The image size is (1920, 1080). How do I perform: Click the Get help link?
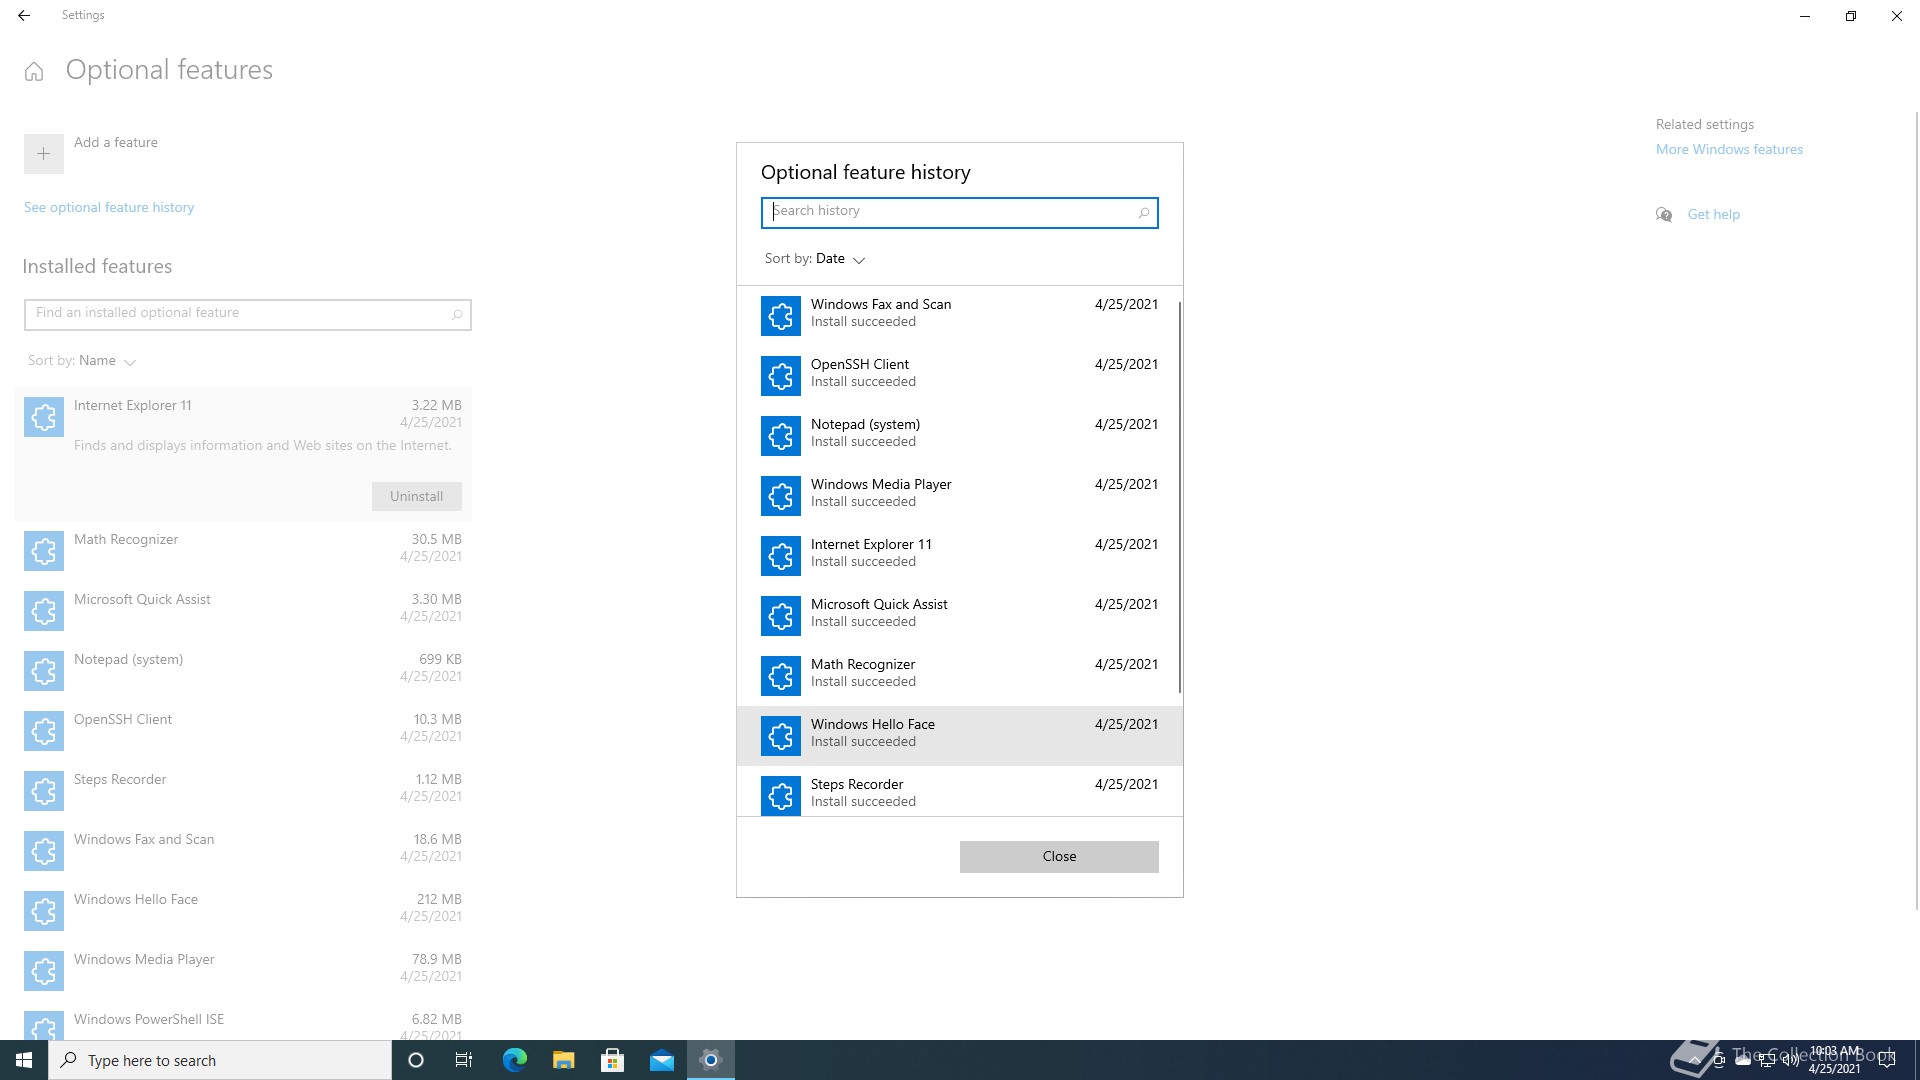click(x=1713, y=215)
